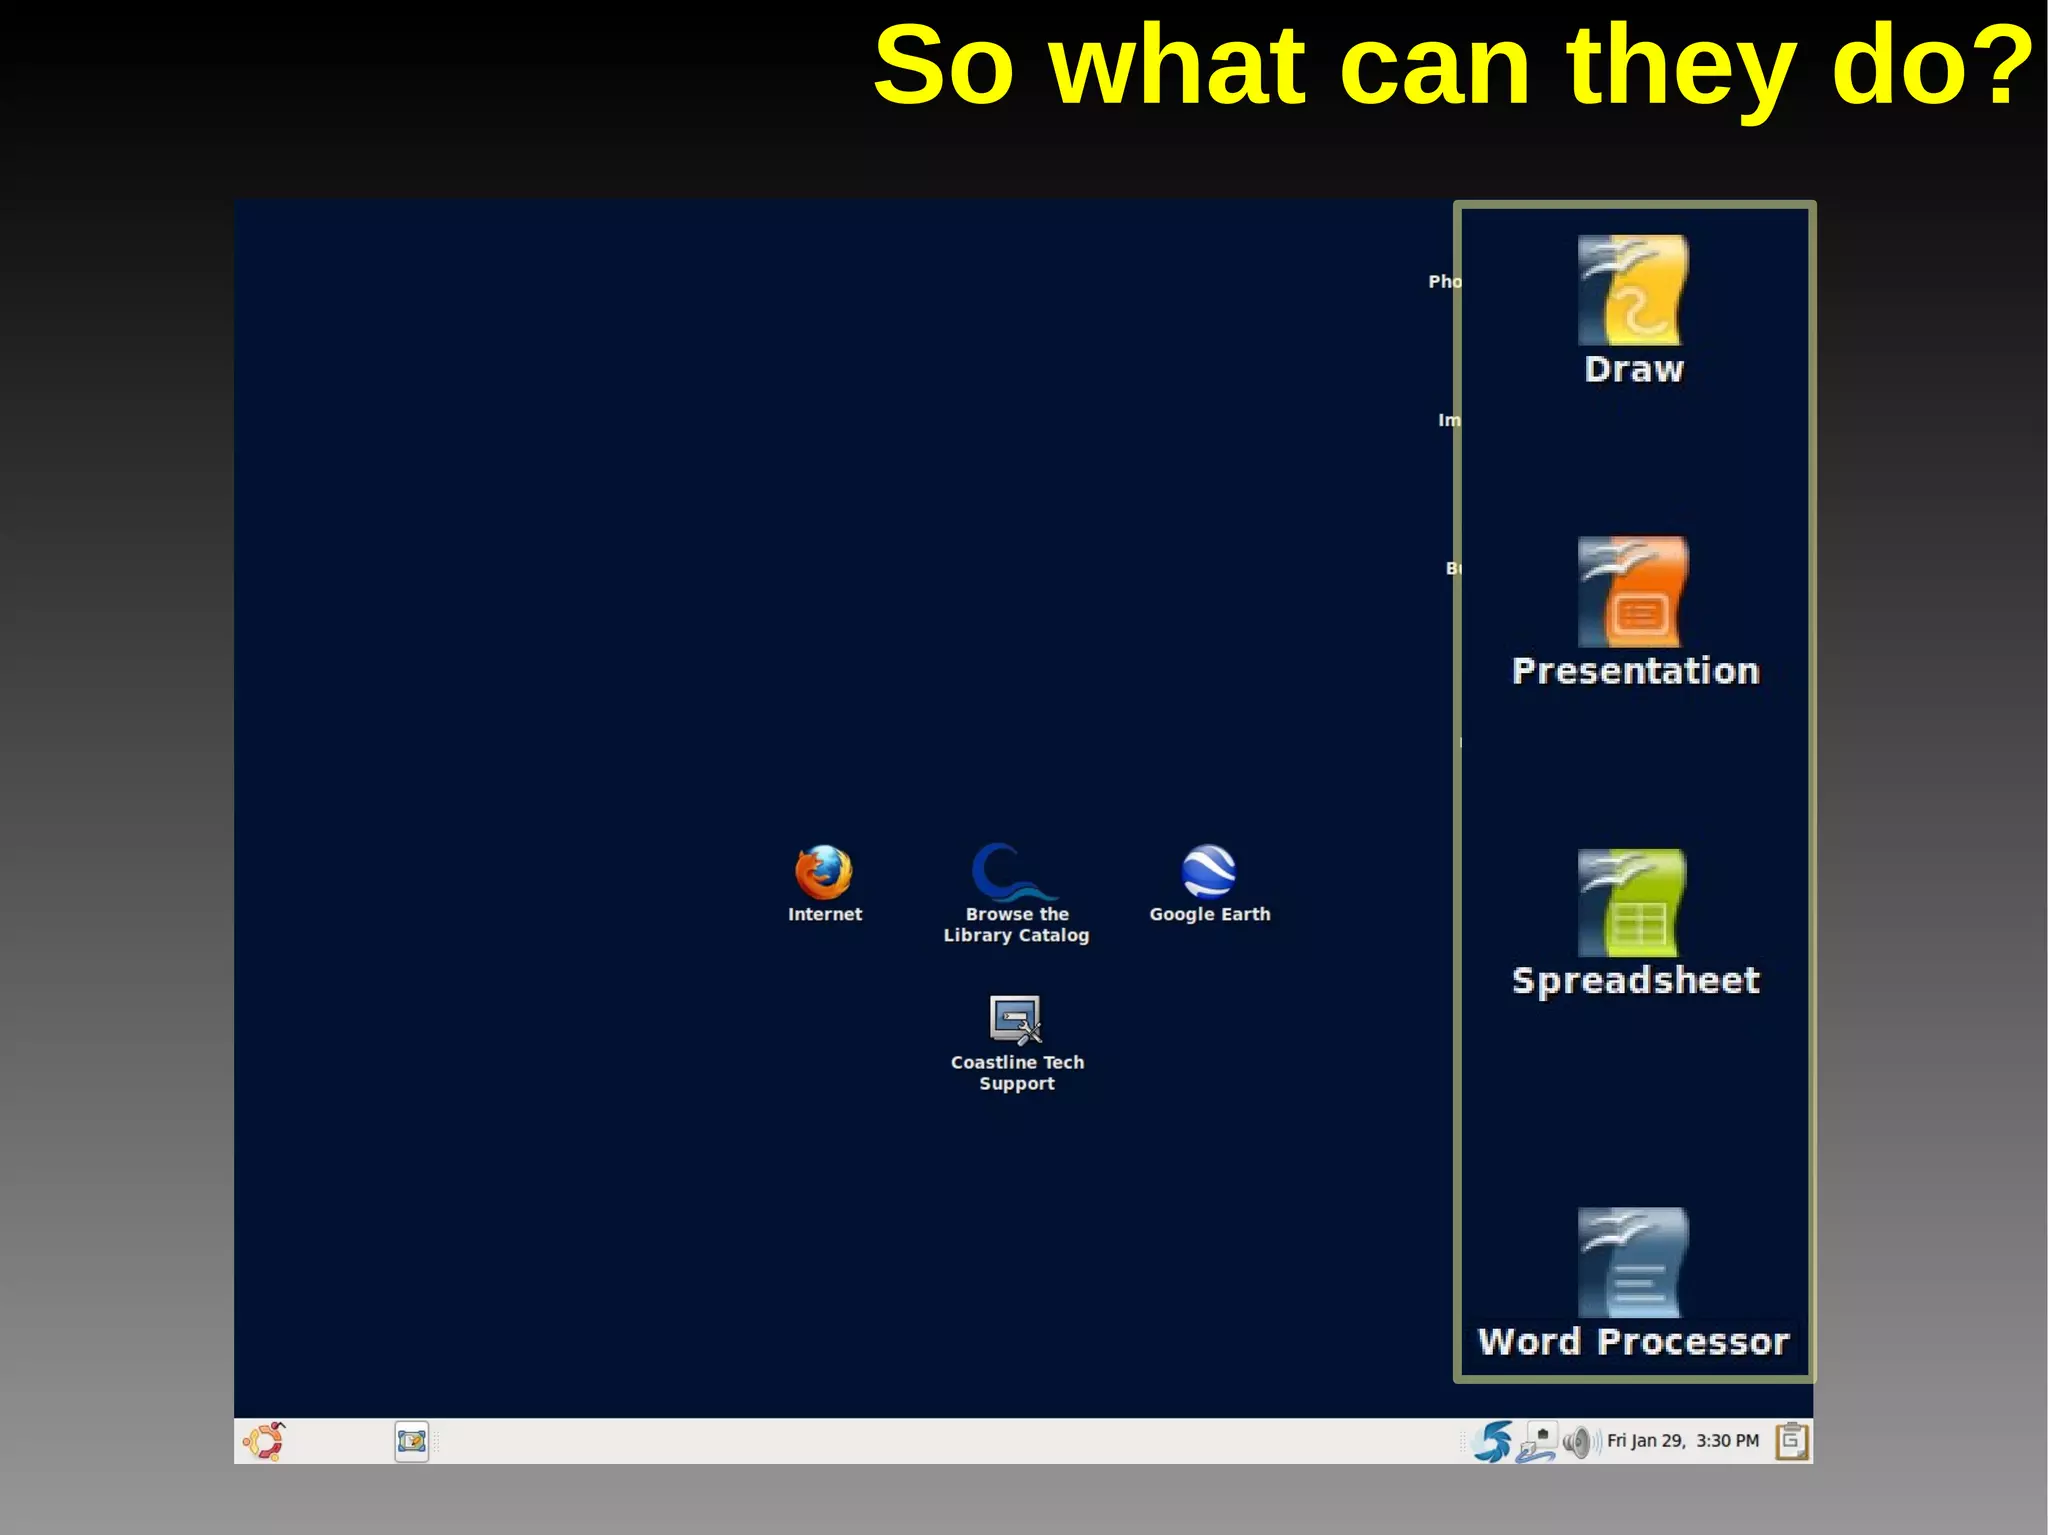Click the panel grip handle beside show desktop

(x=437, y=1441)
